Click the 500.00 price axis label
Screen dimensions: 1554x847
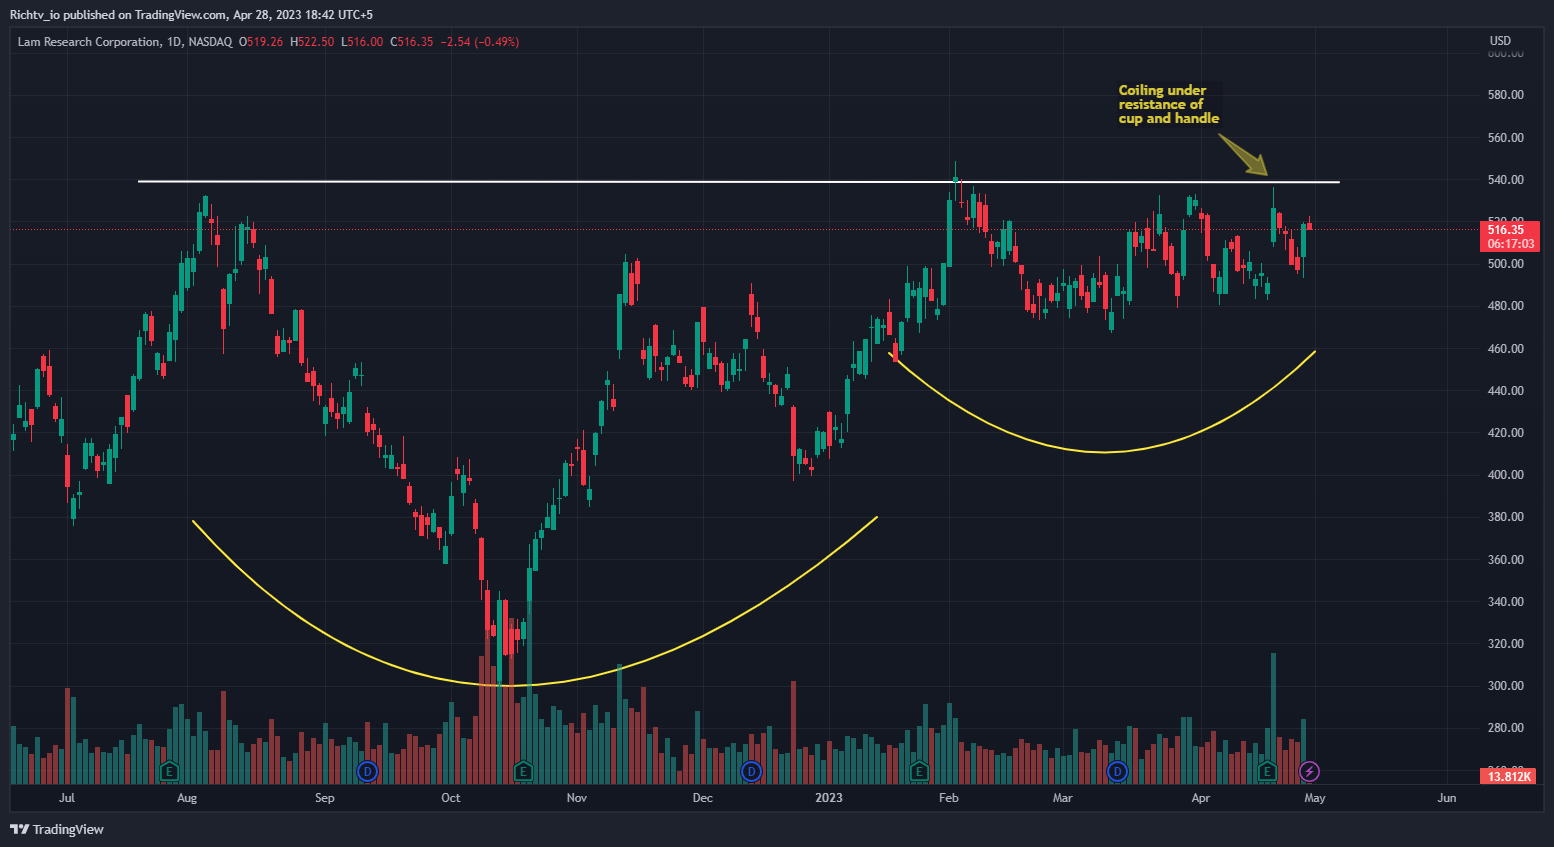point(1505,264)
